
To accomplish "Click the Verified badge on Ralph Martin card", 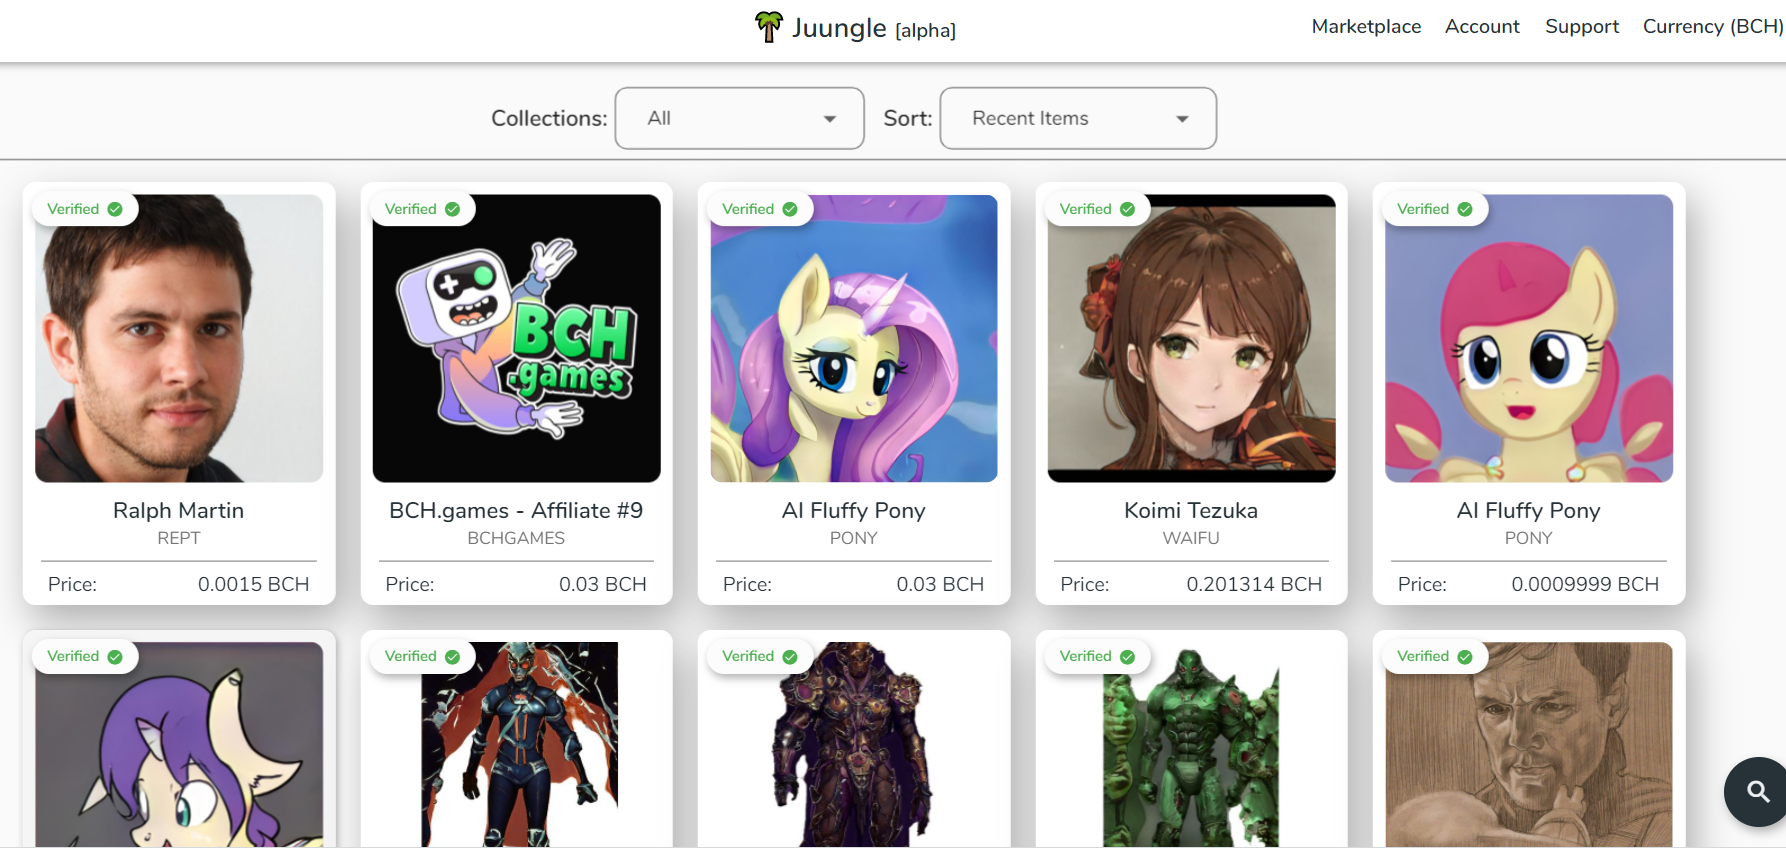I will coord(85,209).
